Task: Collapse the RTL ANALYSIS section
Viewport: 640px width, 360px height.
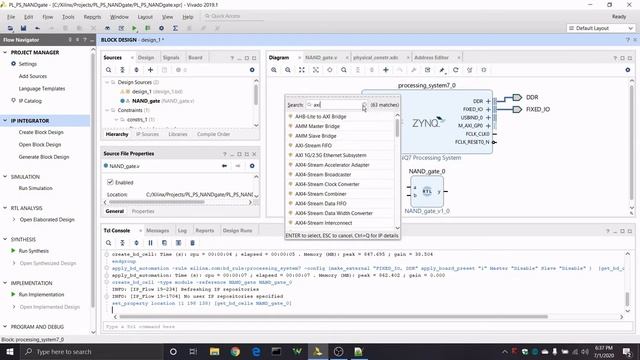Action: pyautogui.click(x=5, y=208)
